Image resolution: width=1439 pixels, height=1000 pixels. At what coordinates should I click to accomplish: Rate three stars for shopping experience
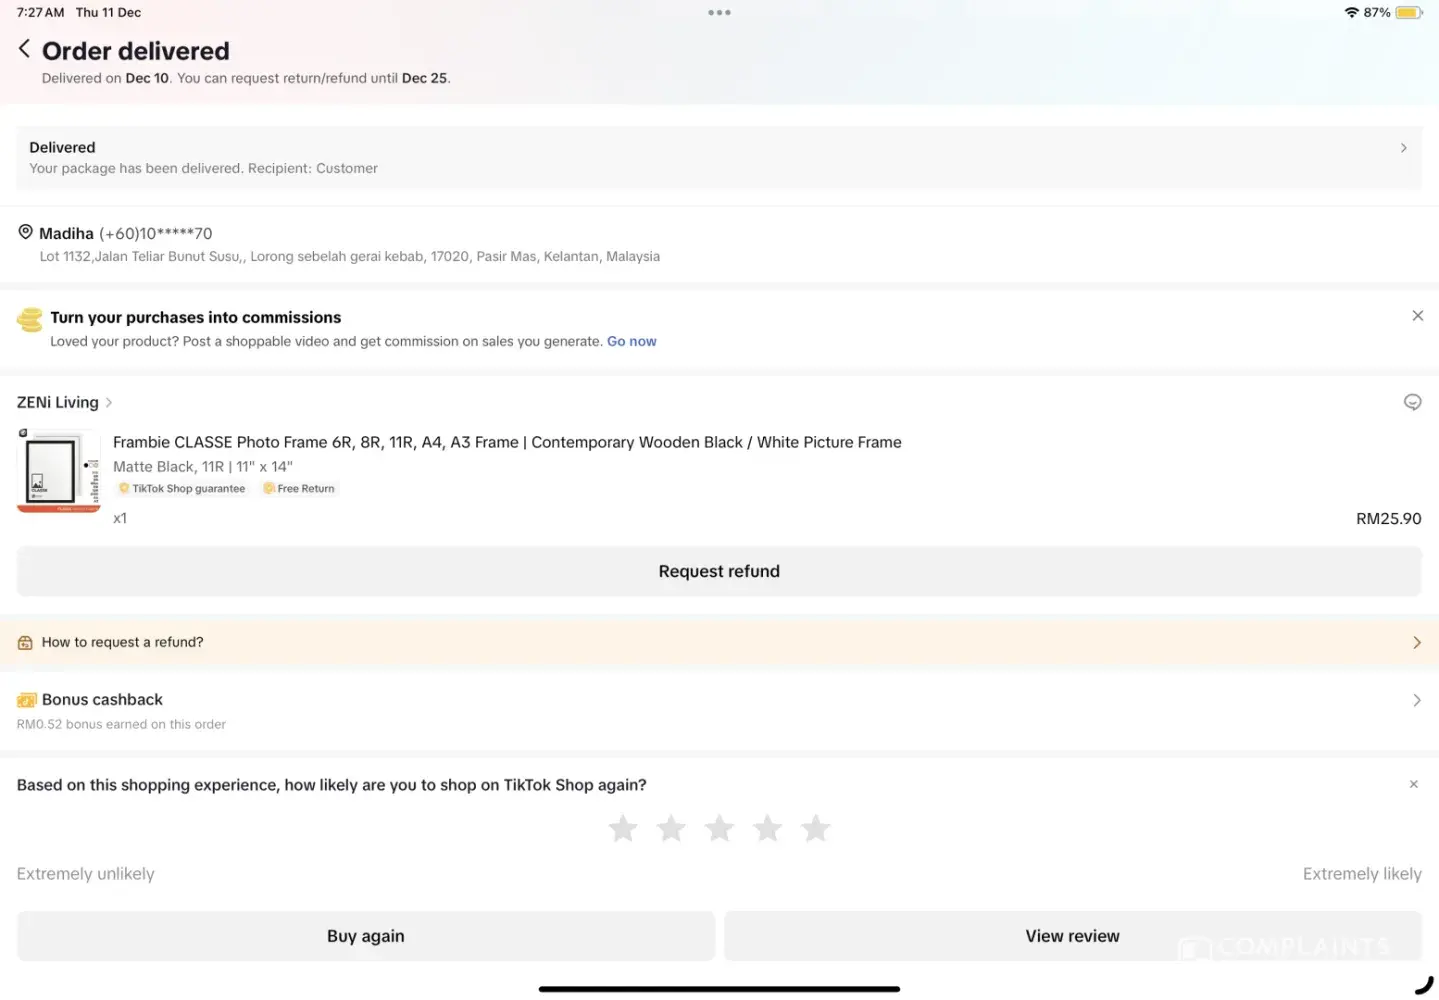[719, 828]
